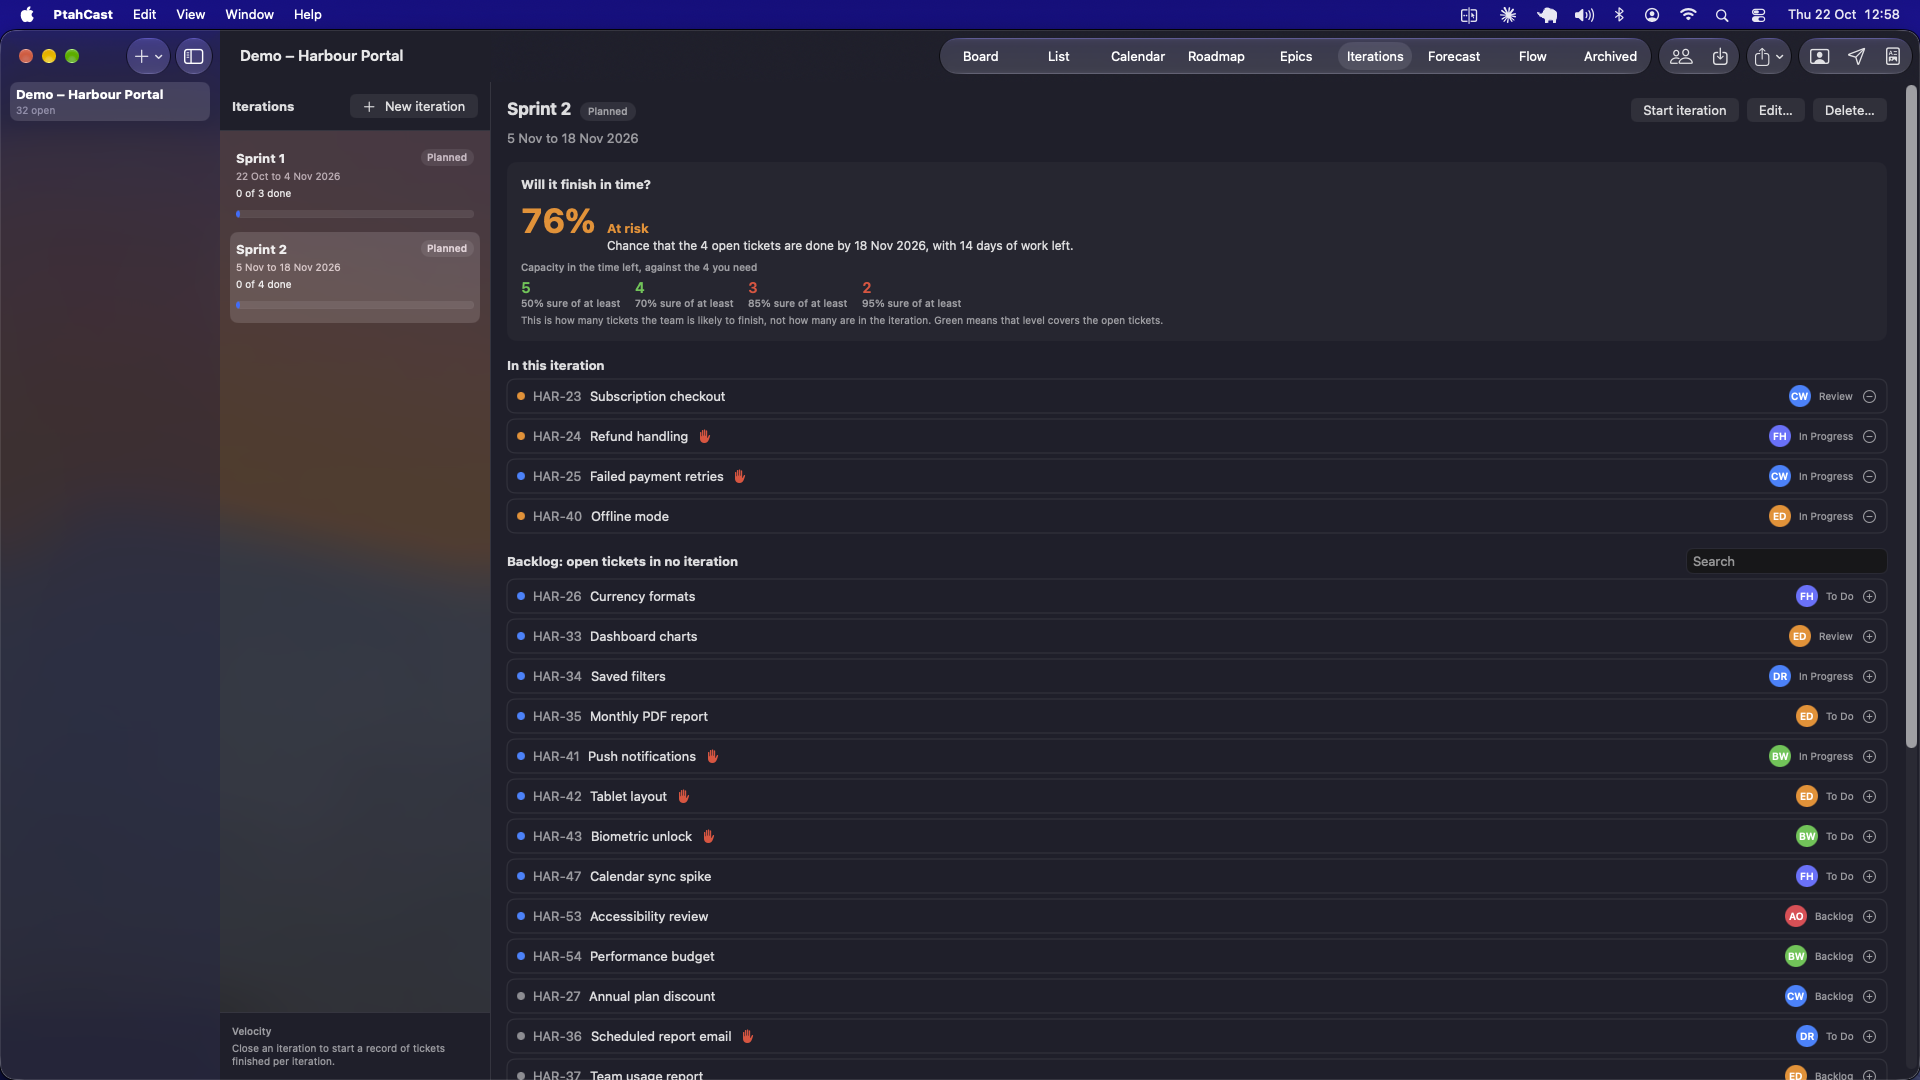This screenshot has width=1920, height=1080.
Task: Open the Window menu
Action: coord(249,15)
